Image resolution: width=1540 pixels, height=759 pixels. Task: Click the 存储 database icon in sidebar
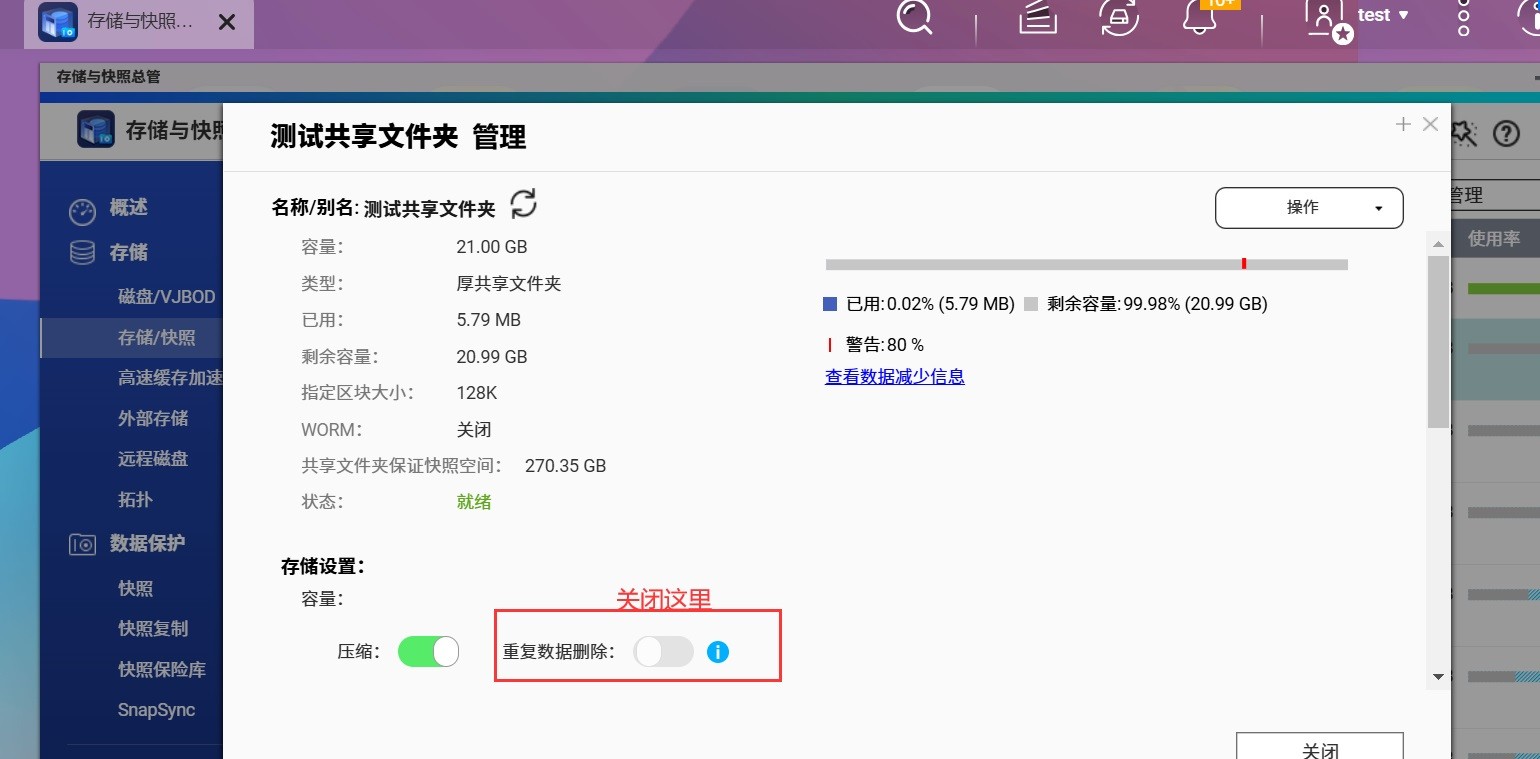click(x=82, y=253)
